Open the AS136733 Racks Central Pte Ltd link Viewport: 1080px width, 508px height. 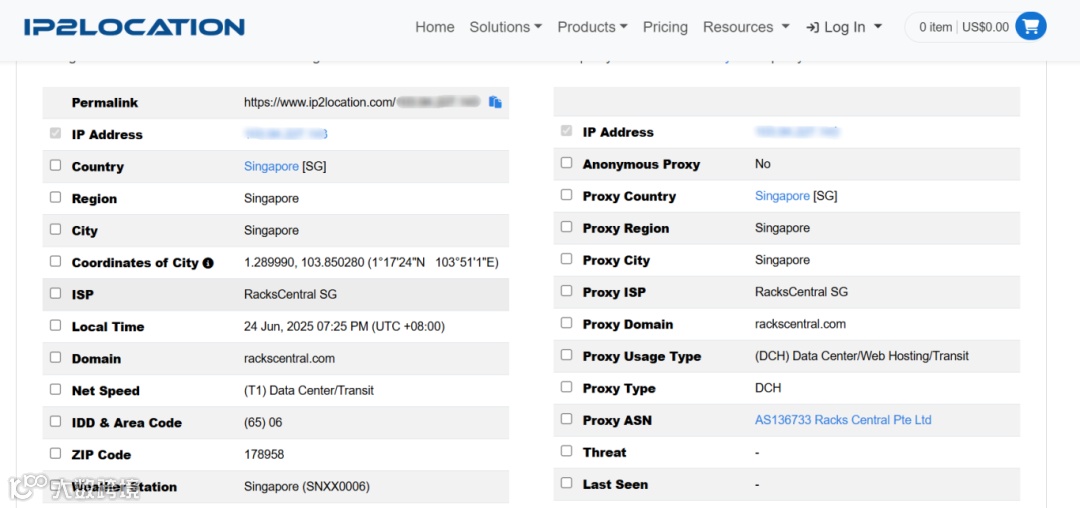coord(842,420)
